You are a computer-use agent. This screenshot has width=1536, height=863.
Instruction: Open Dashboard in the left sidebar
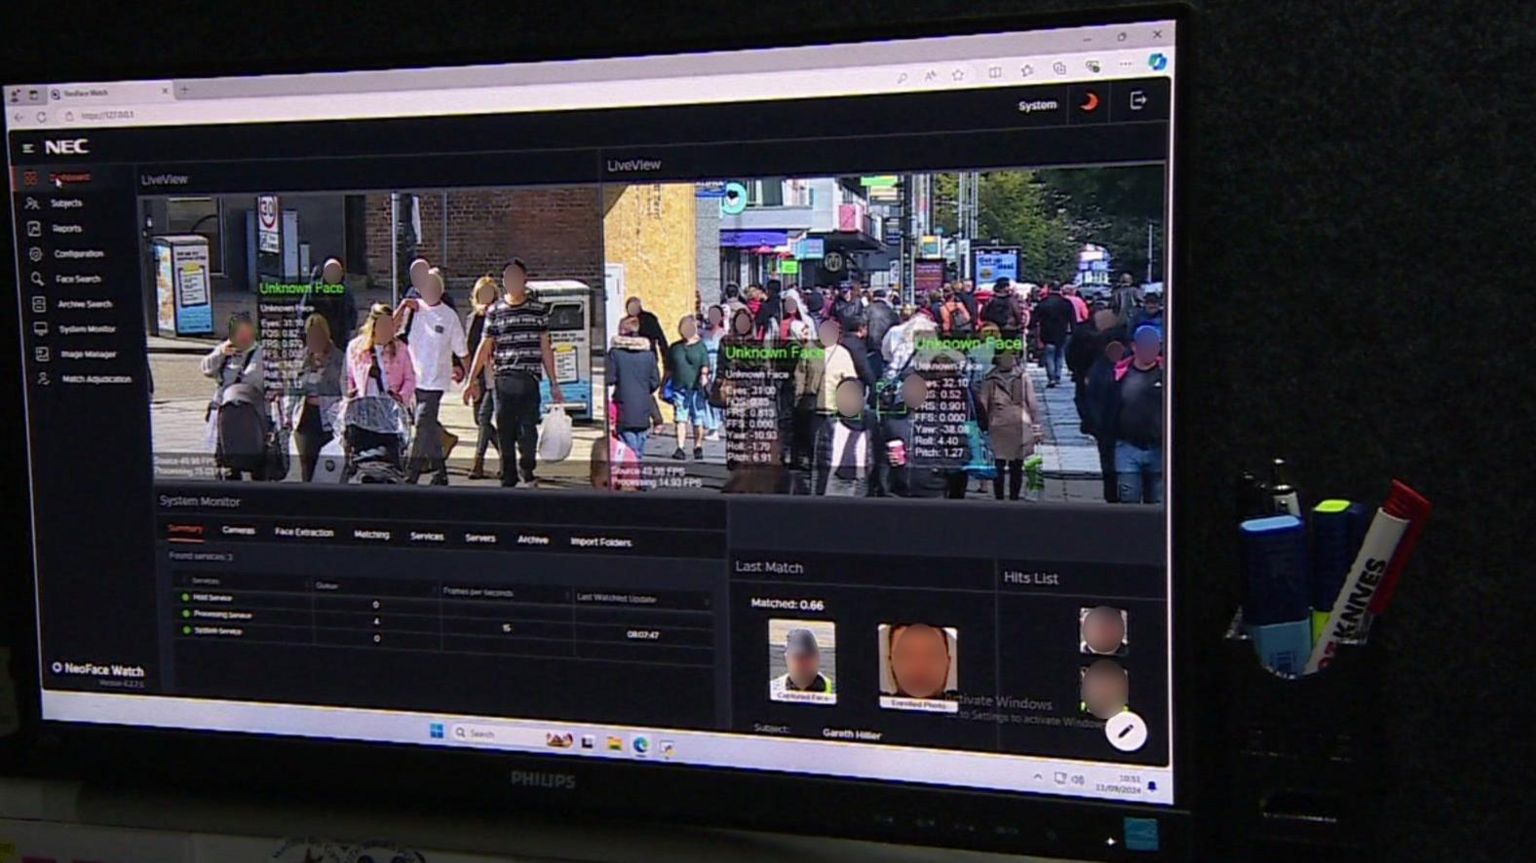(x=70, y=178)
